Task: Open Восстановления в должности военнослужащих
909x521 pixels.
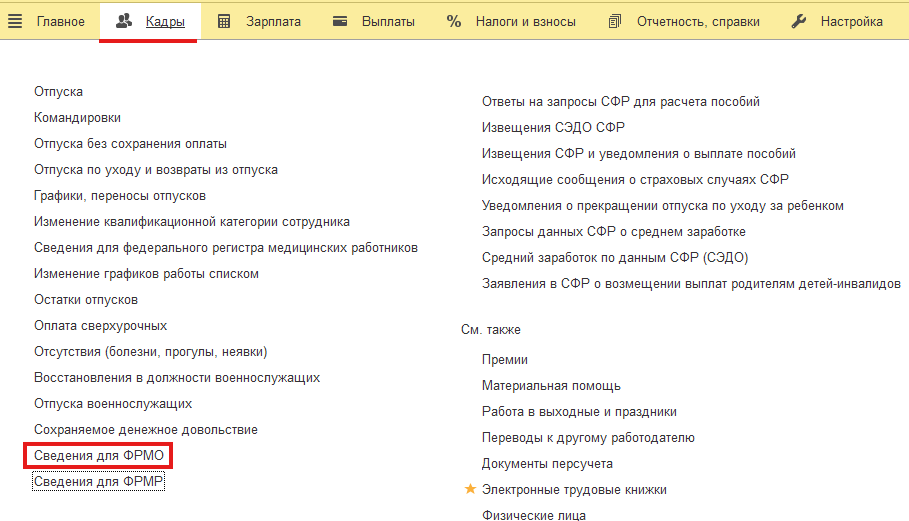Action: 177,378
